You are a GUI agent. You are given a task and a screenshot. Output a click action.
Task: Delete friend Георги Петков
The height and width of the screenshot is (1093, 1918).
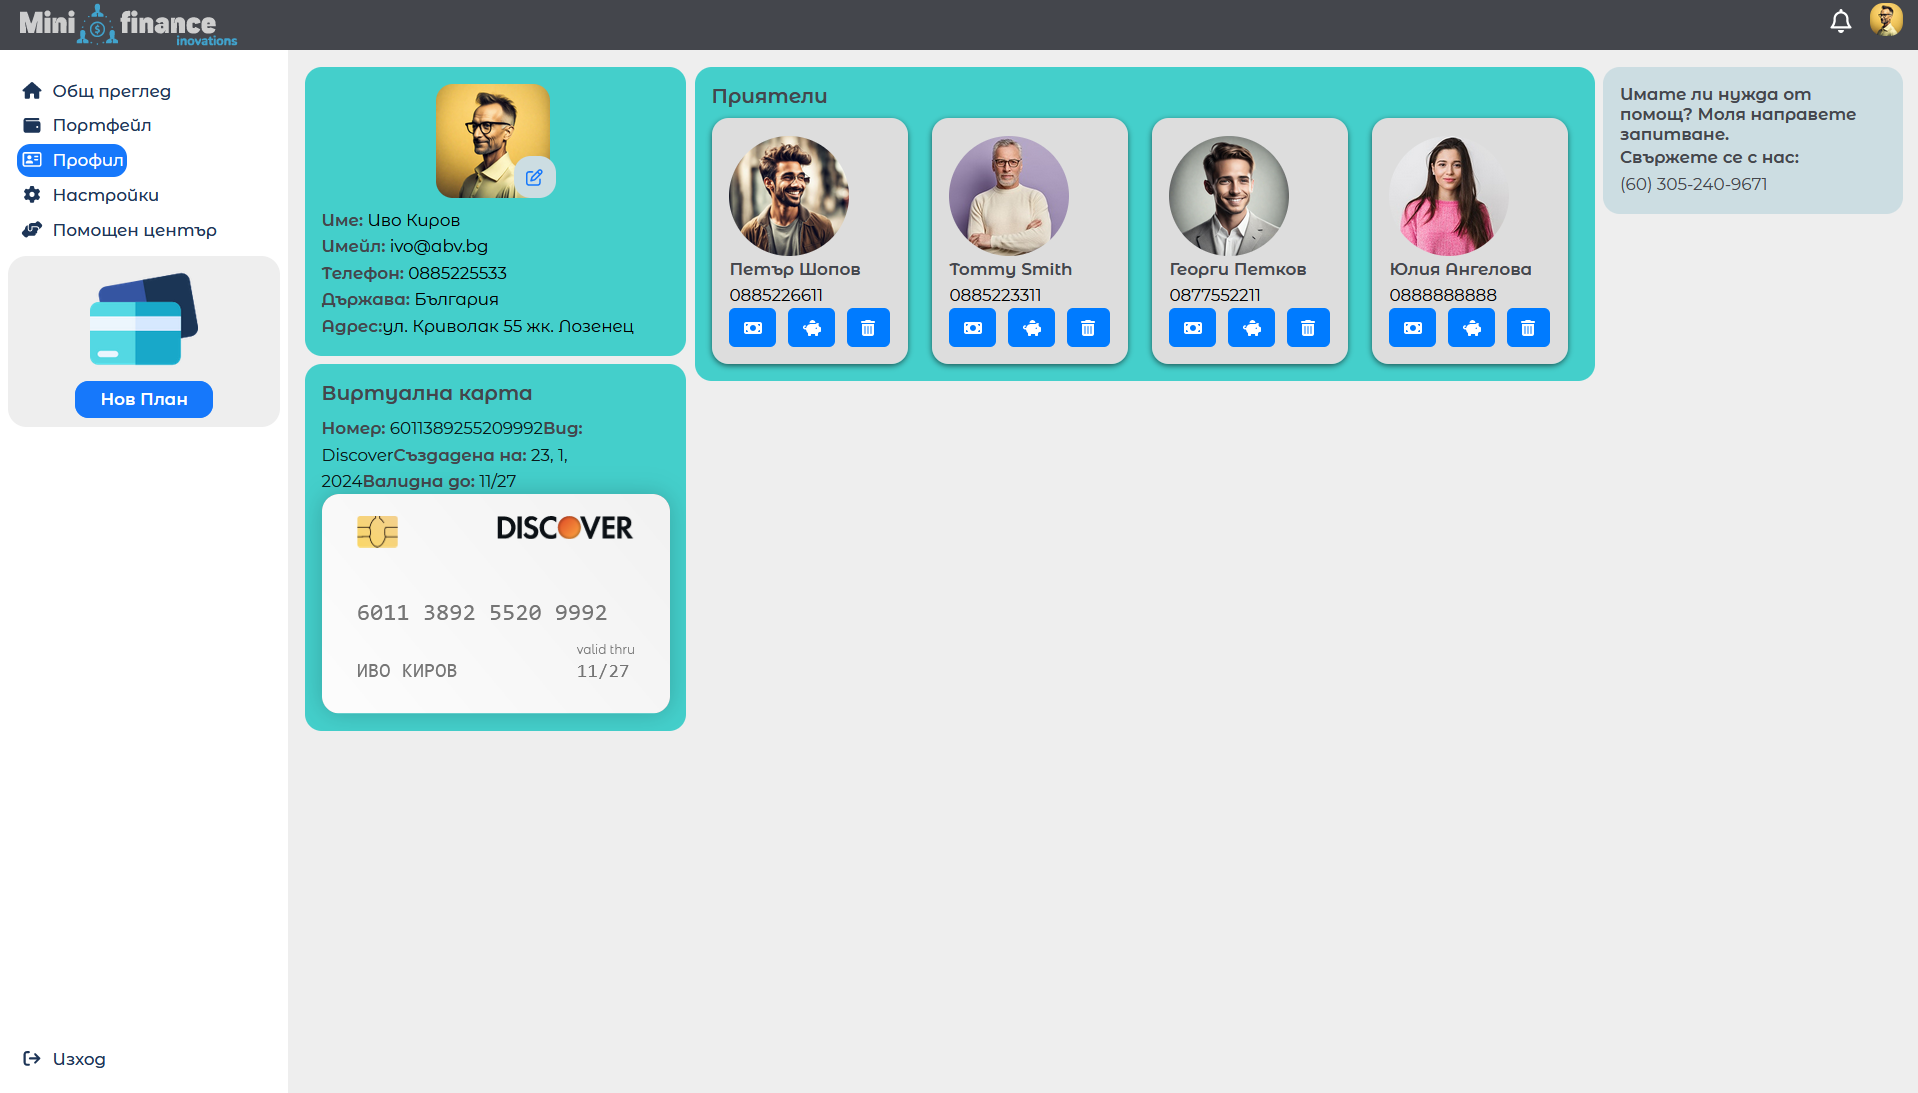pyautogui.click(x=1308, y=327)
